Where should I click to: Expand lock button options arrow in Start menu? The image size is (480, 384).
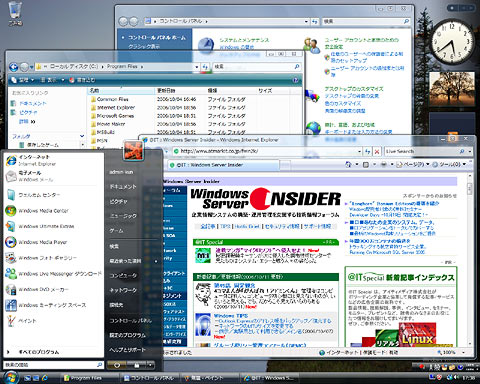pos(151,365)
